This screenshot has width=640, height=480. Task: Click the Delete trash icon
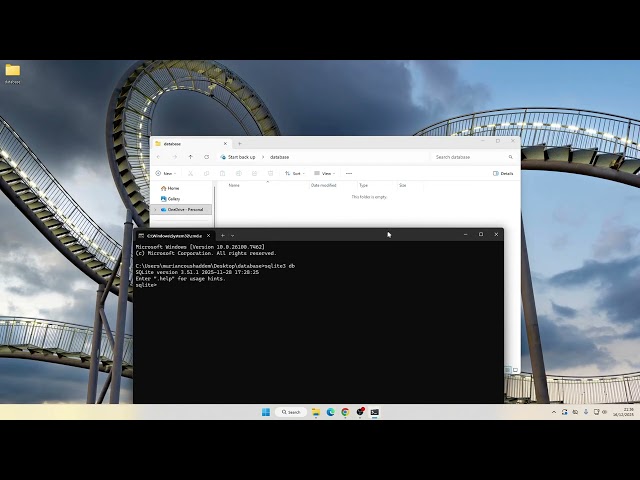click(270, 173)
